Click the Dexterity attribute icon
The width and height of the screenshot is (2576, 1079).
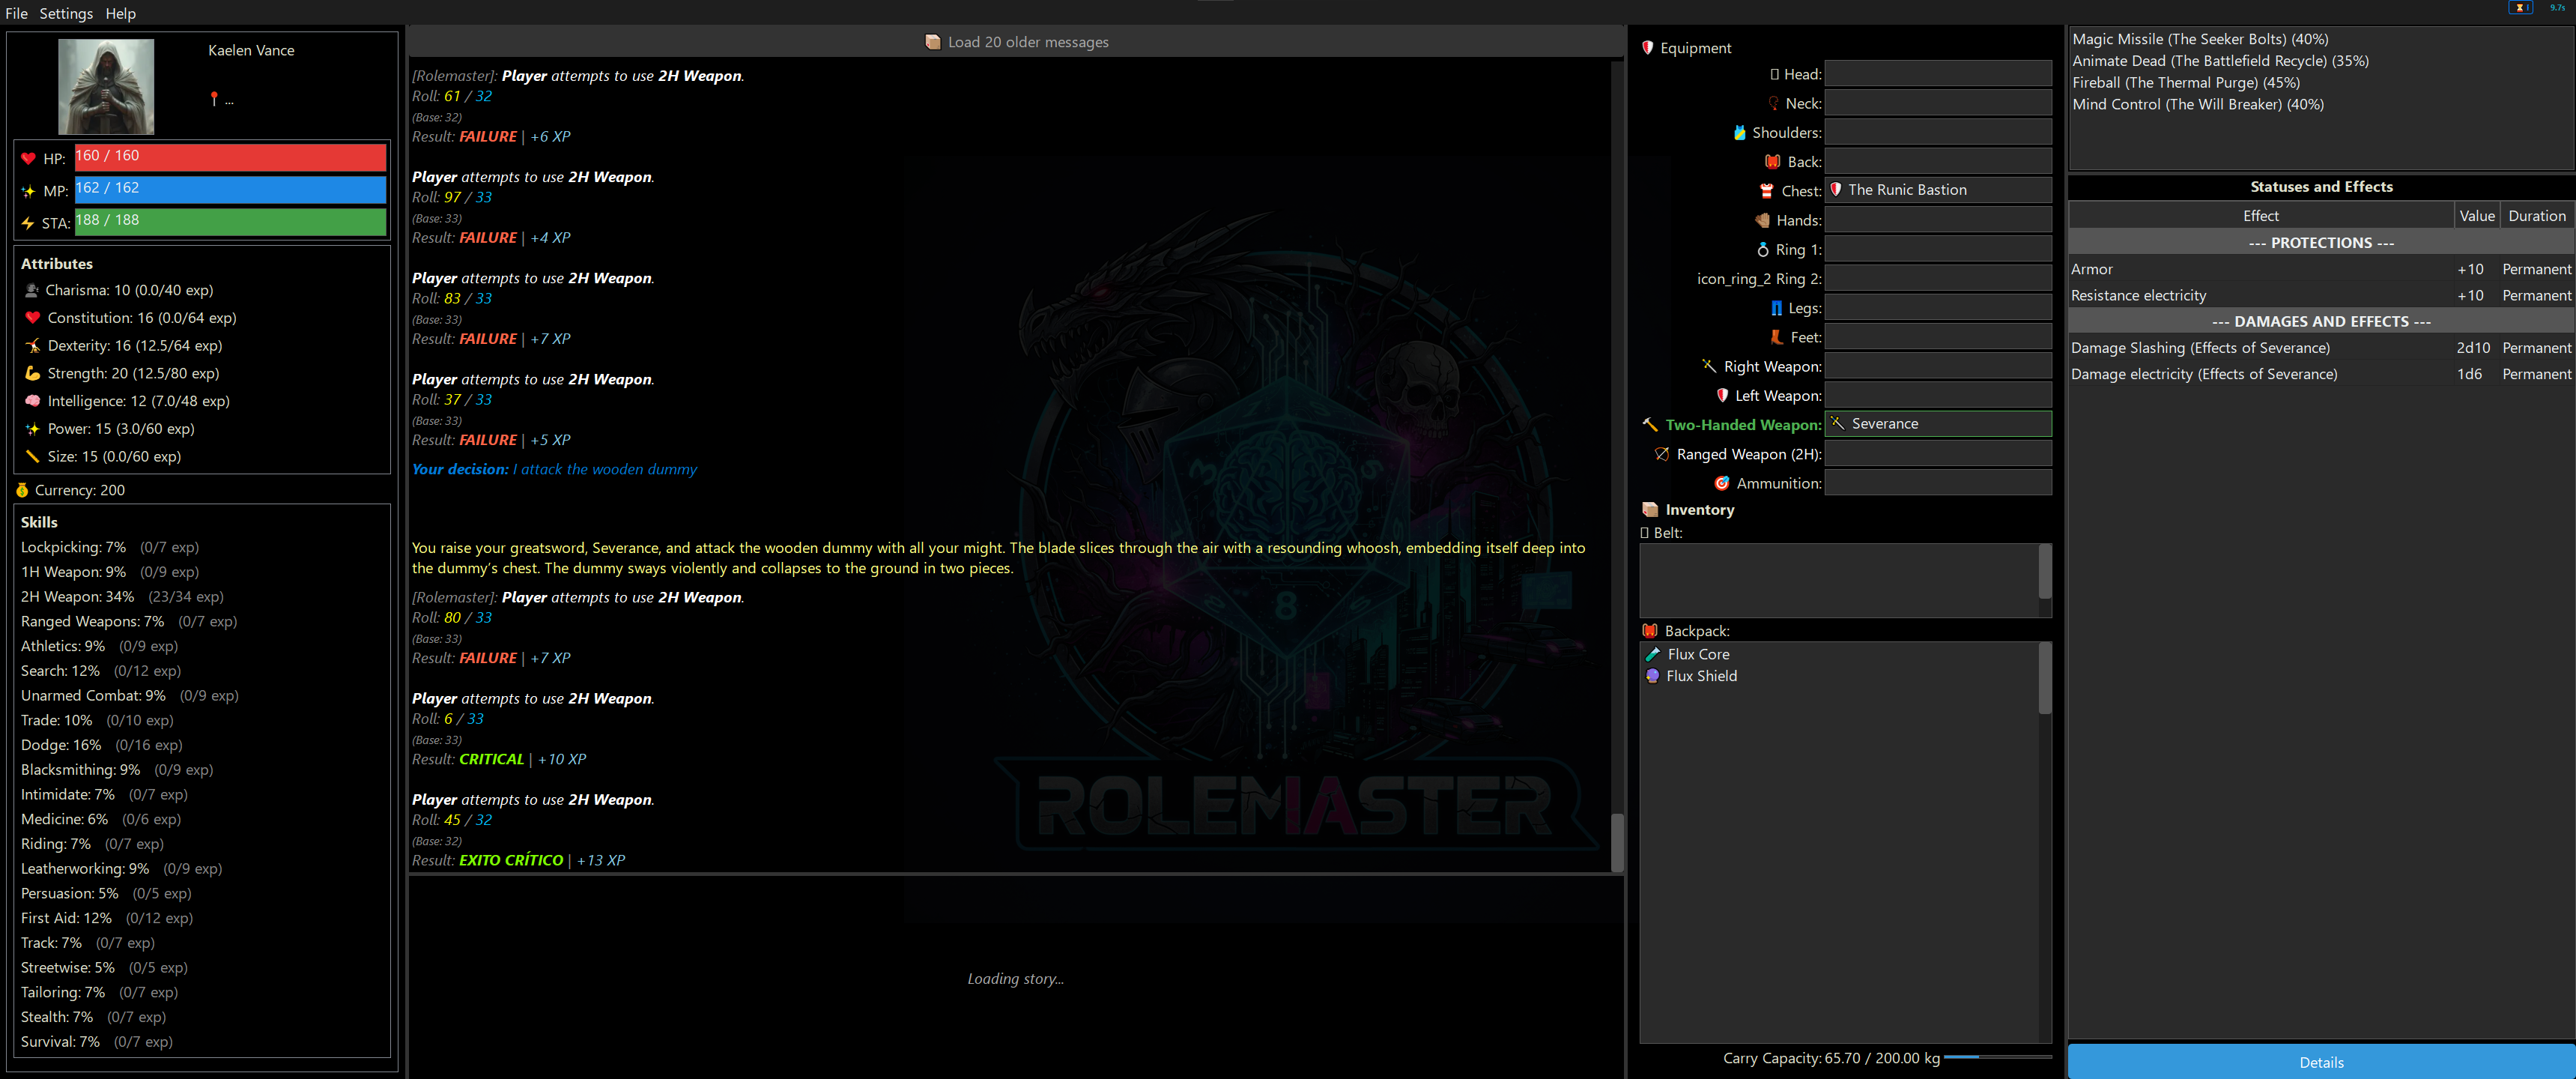[x=32, y=345]
